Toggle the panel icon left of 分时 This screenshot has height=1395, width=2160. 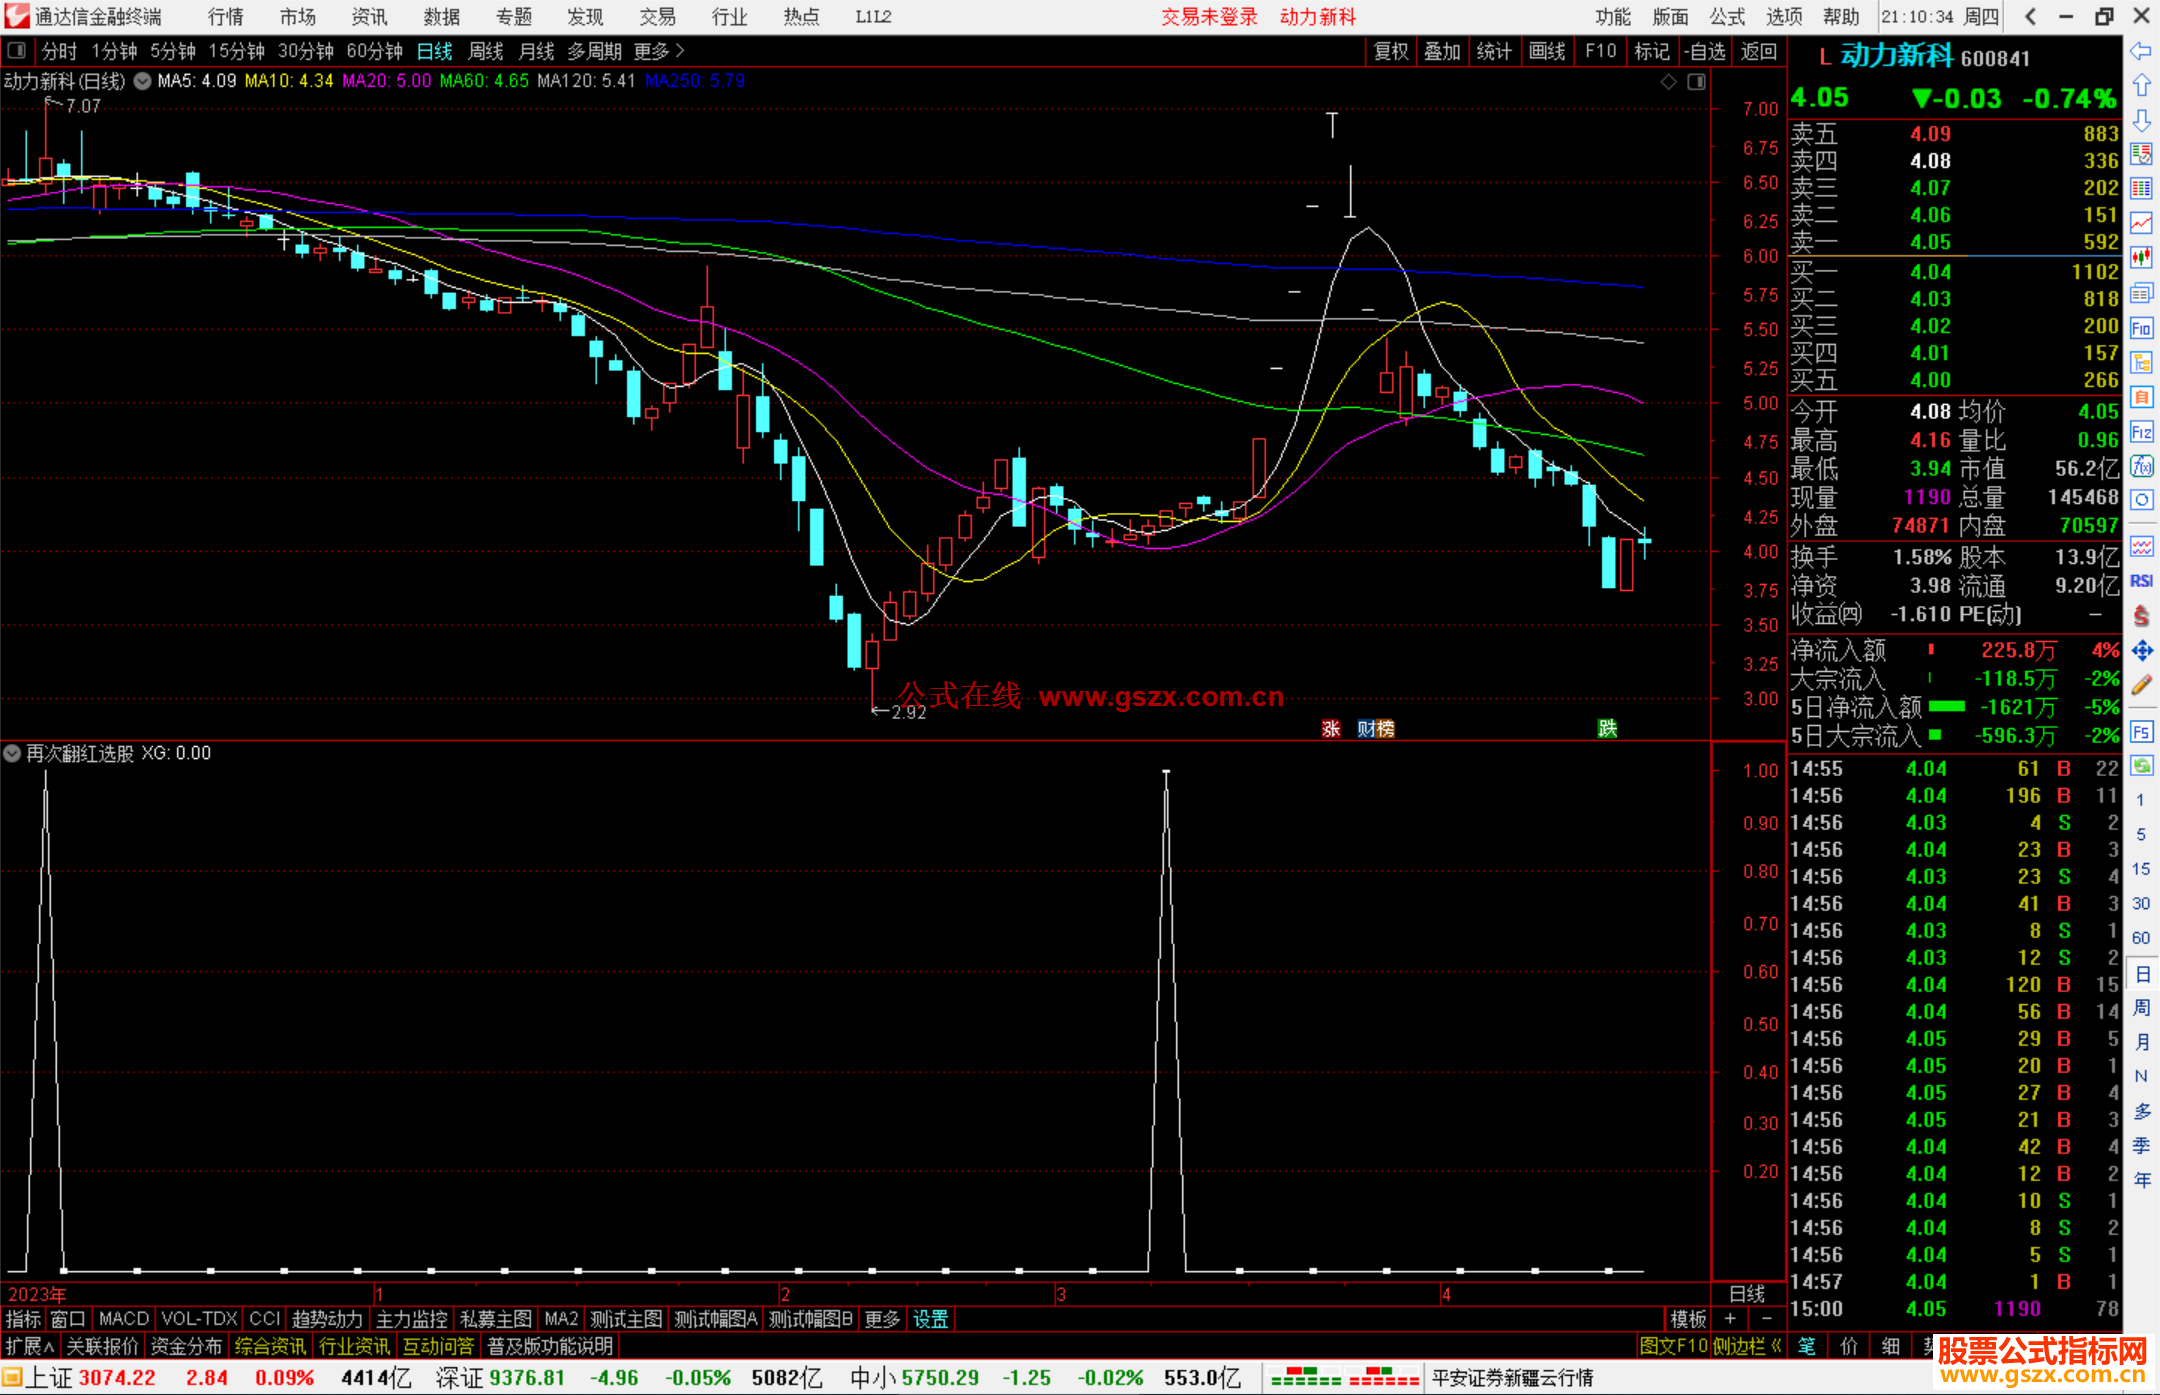click(17, 51)
